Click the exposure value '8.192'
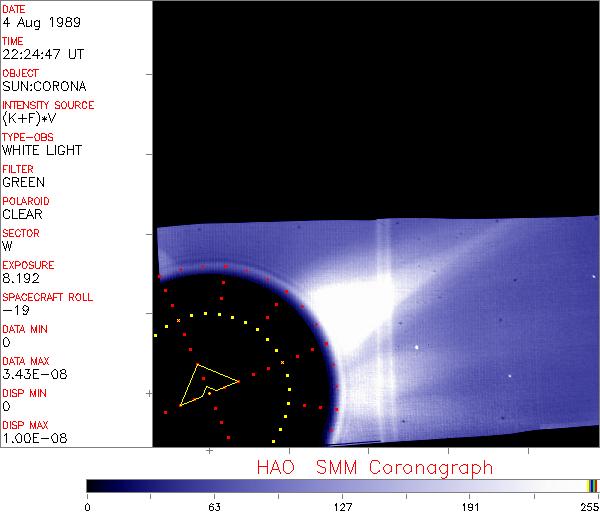Viewport: 600px width, 512px height. pyautogui.click(x=20, y=278)
